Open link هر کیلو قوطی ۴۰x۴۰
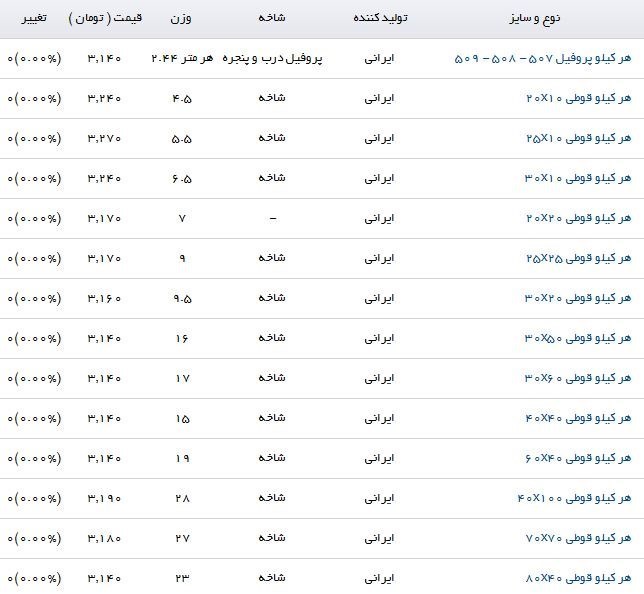The image size is (644, 594). point(578,419)
